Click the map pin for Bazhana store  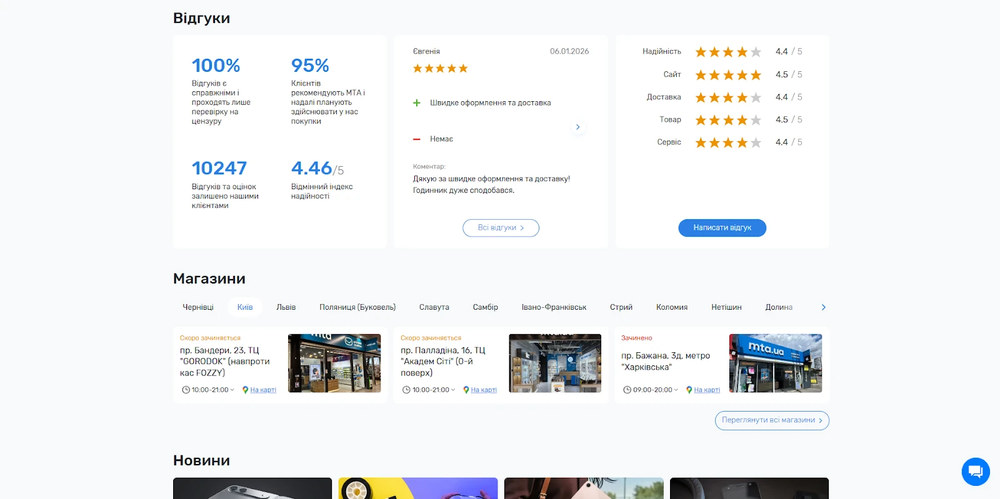click(x=689, y=390)
